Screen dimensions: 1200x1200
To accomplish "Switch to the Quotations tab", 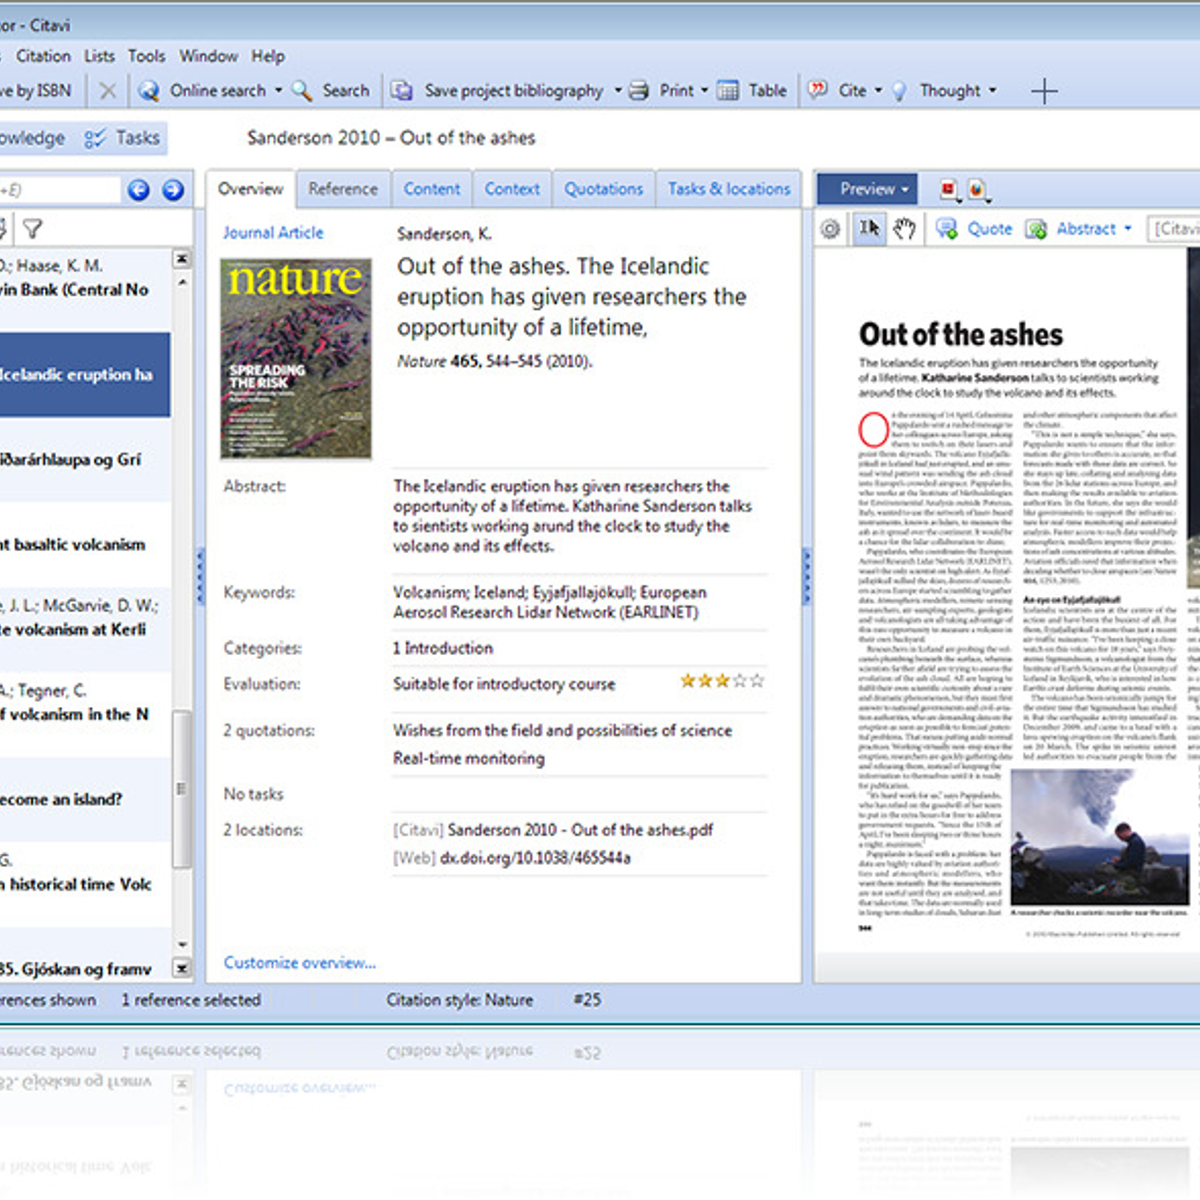I will pyautogui.click(x=603, y=188).
